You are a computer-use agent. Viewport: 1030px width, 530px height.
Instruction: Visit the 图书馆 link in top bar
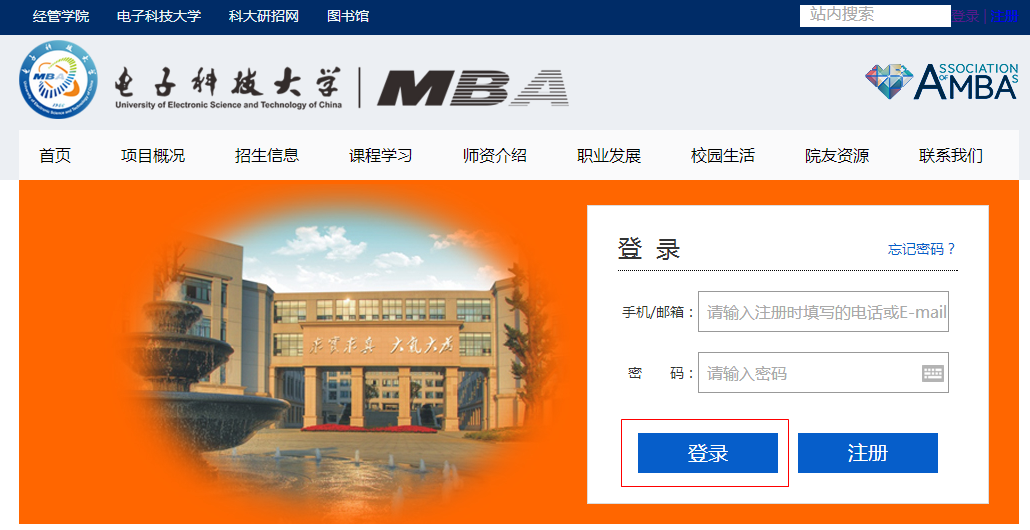coord(348,16)
